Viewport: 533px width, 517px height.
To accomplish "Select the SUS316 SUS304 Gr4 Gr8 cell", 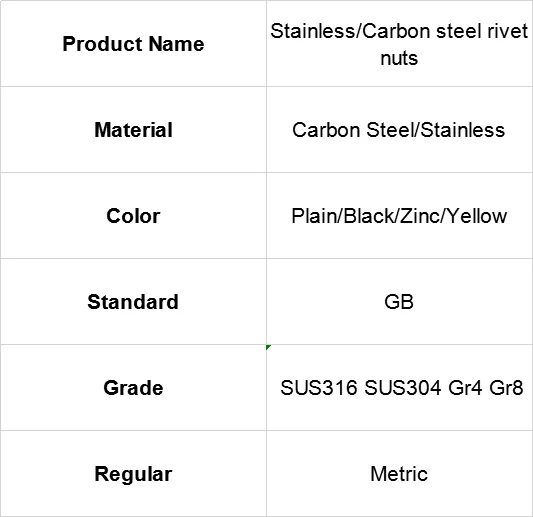I will [399, 387].
